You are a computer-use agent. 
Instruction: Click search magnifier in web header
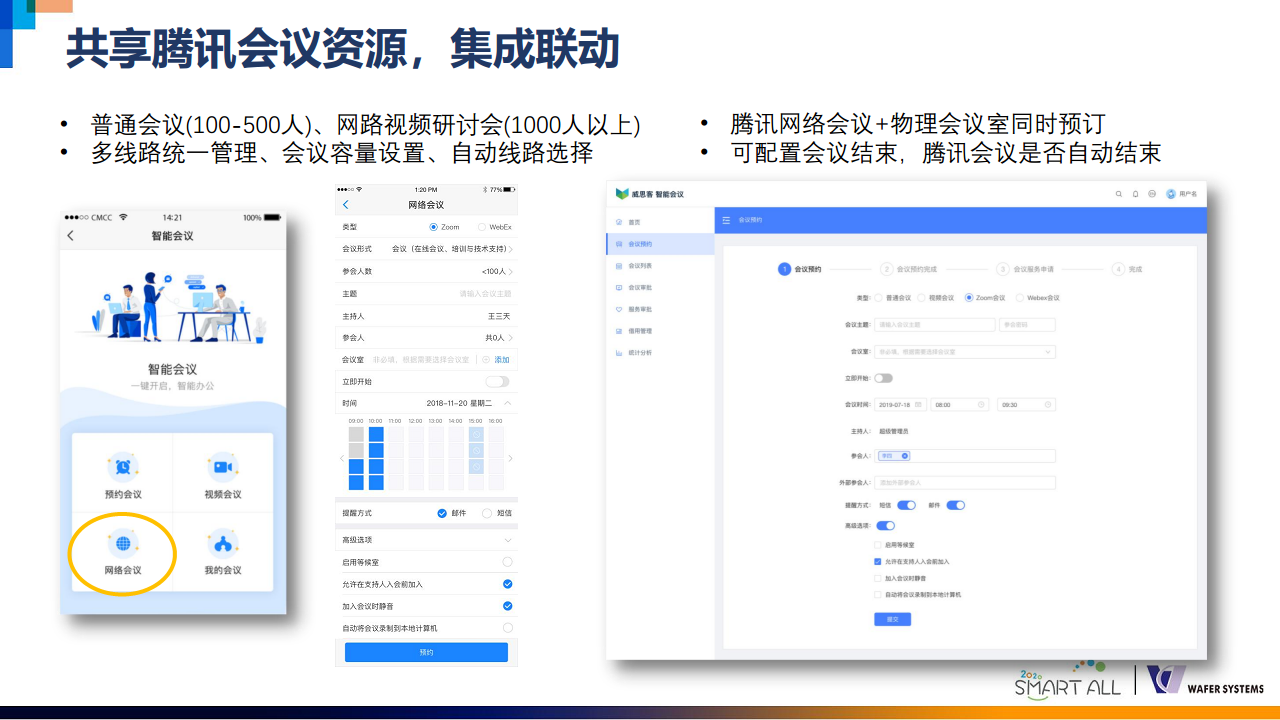tap(1119, 194)
